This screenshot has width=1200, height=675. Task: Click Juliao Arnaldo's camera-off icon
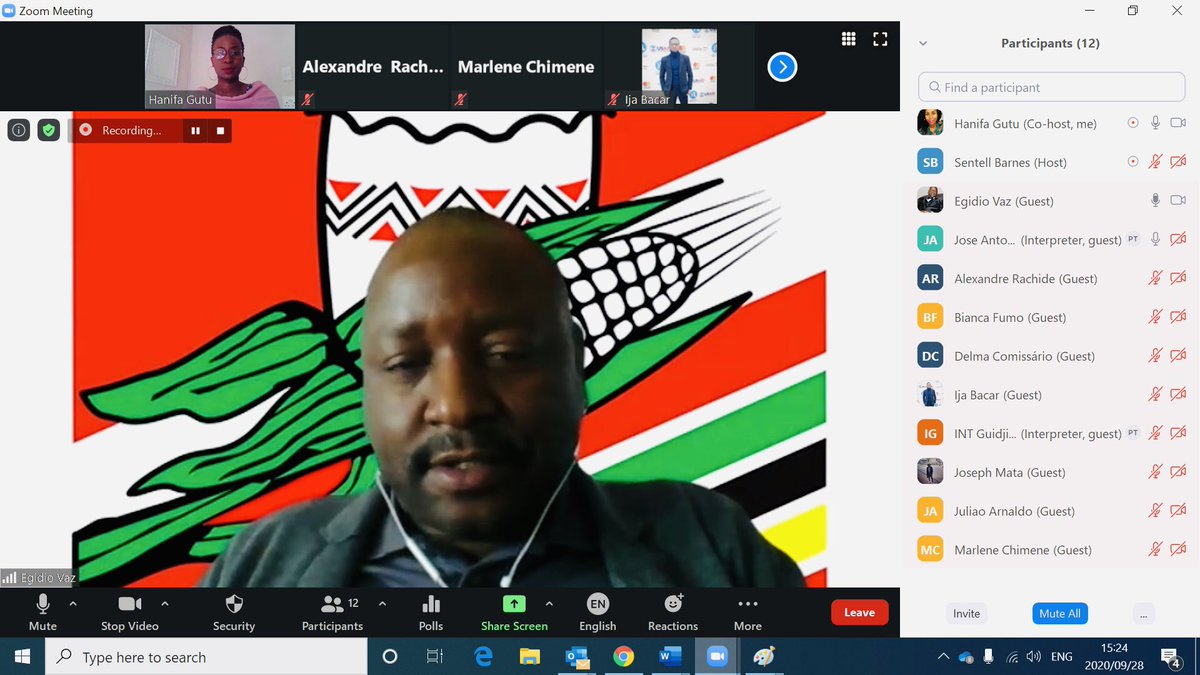click(1178, 511)
